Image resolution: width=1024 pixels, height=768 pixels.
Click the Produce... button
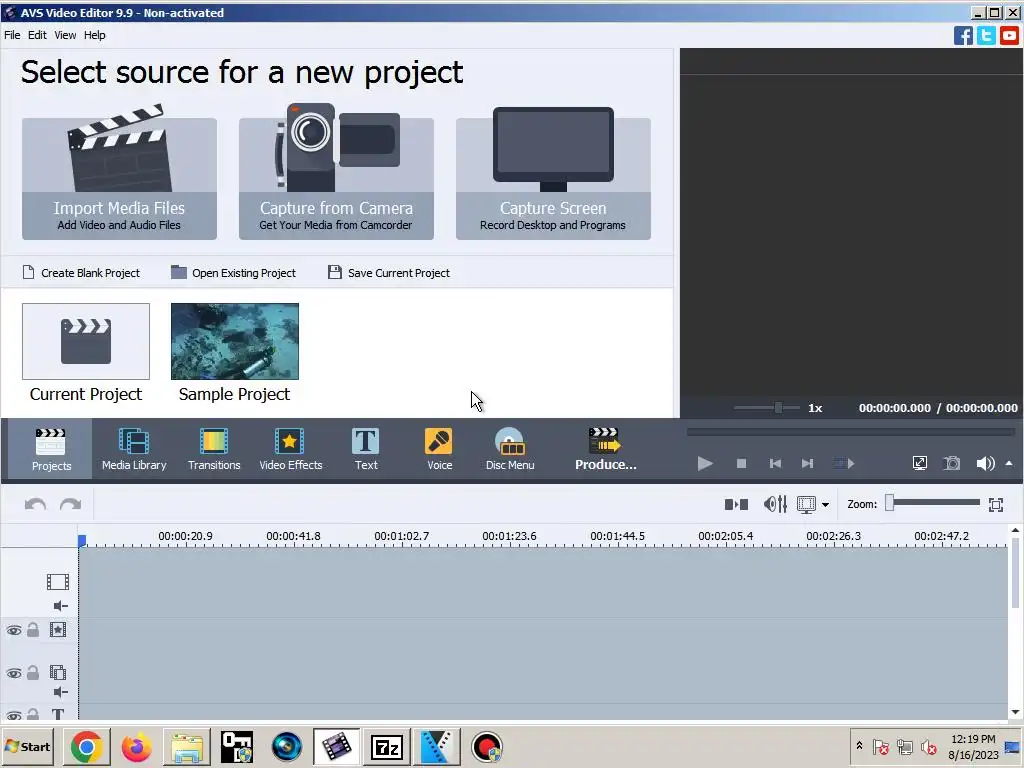(605, 449)
